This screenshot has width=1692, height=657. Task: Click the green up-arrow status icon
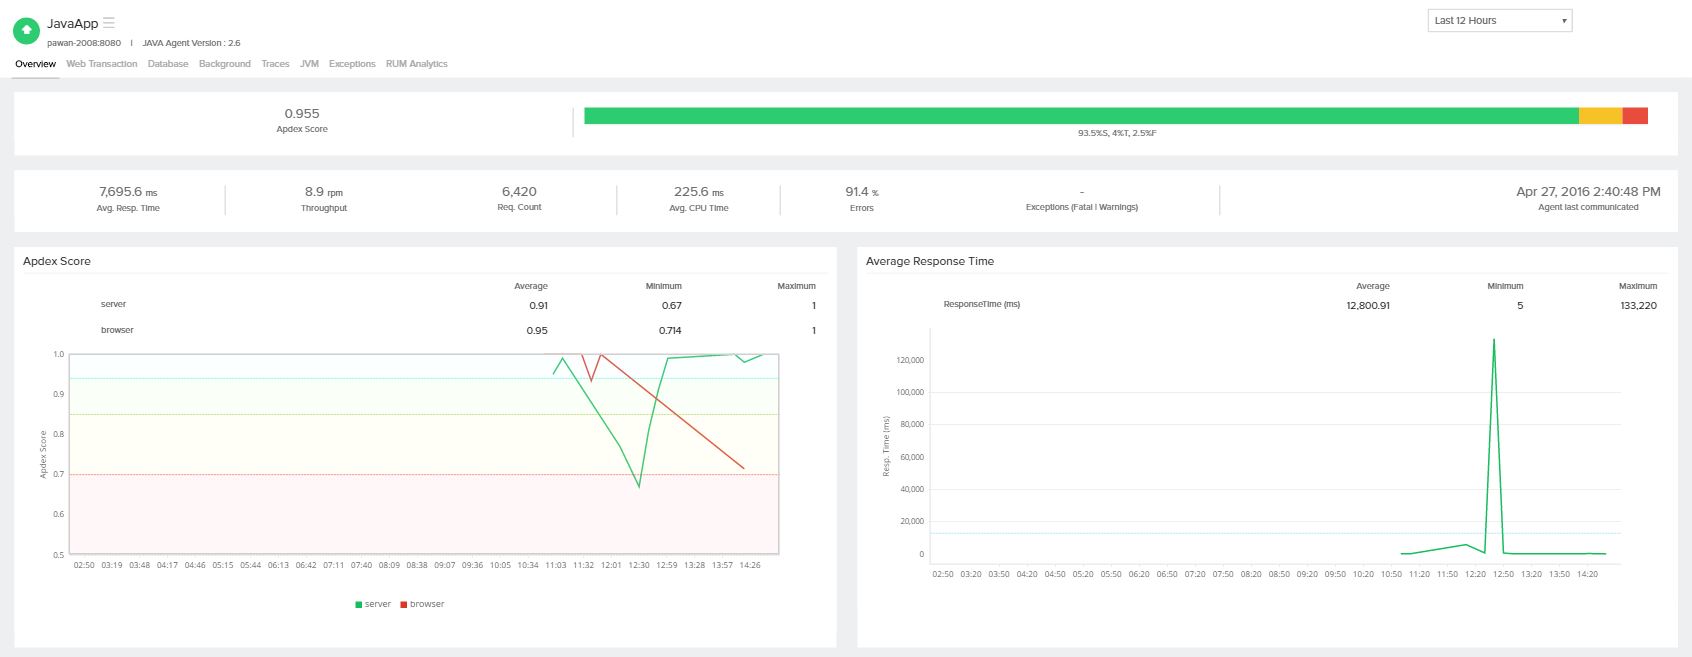click(26, 31)
